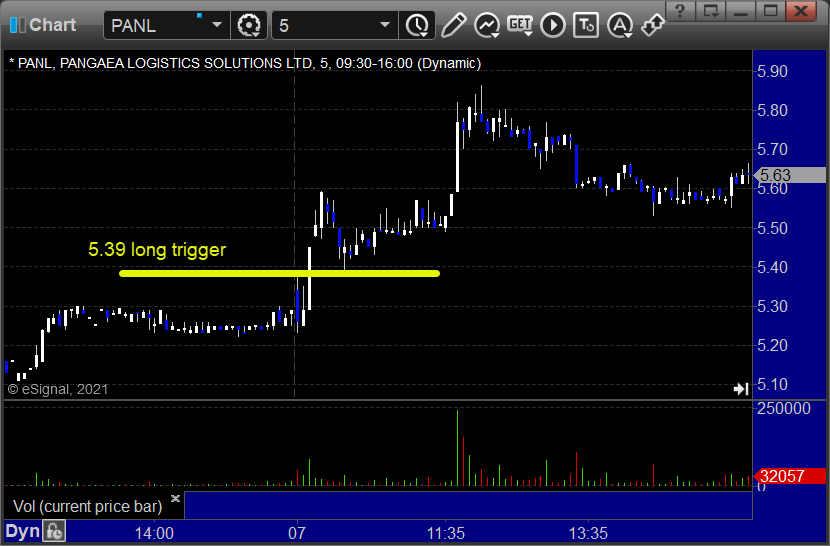Click the trade-from-chart T icon

pyautogui.click(x=586, y=25)
